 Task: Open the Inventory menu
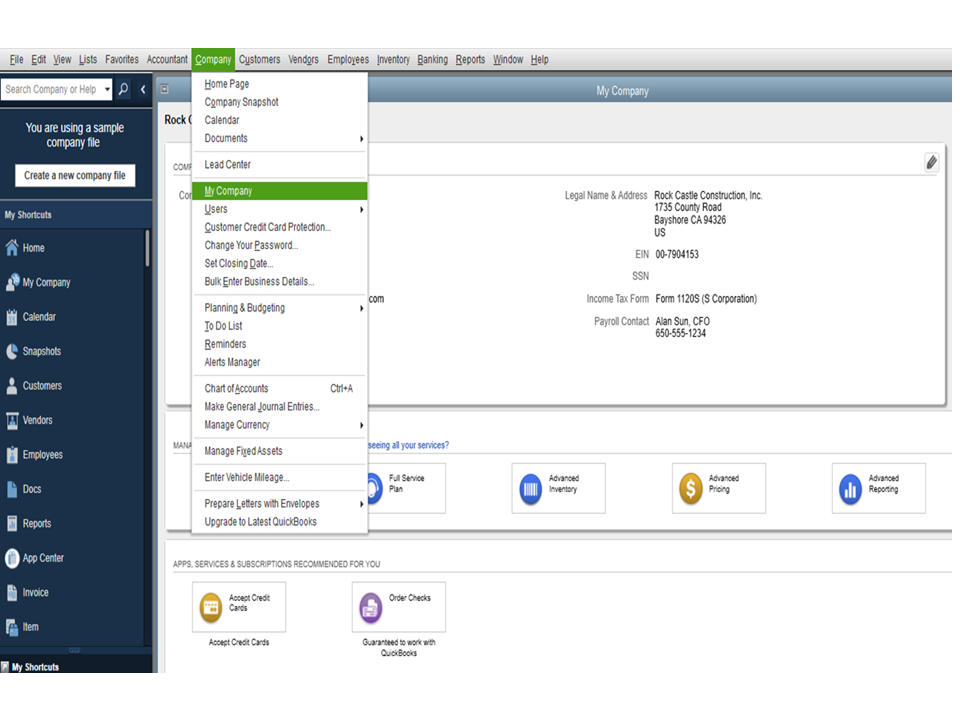(x=393, y=59)
